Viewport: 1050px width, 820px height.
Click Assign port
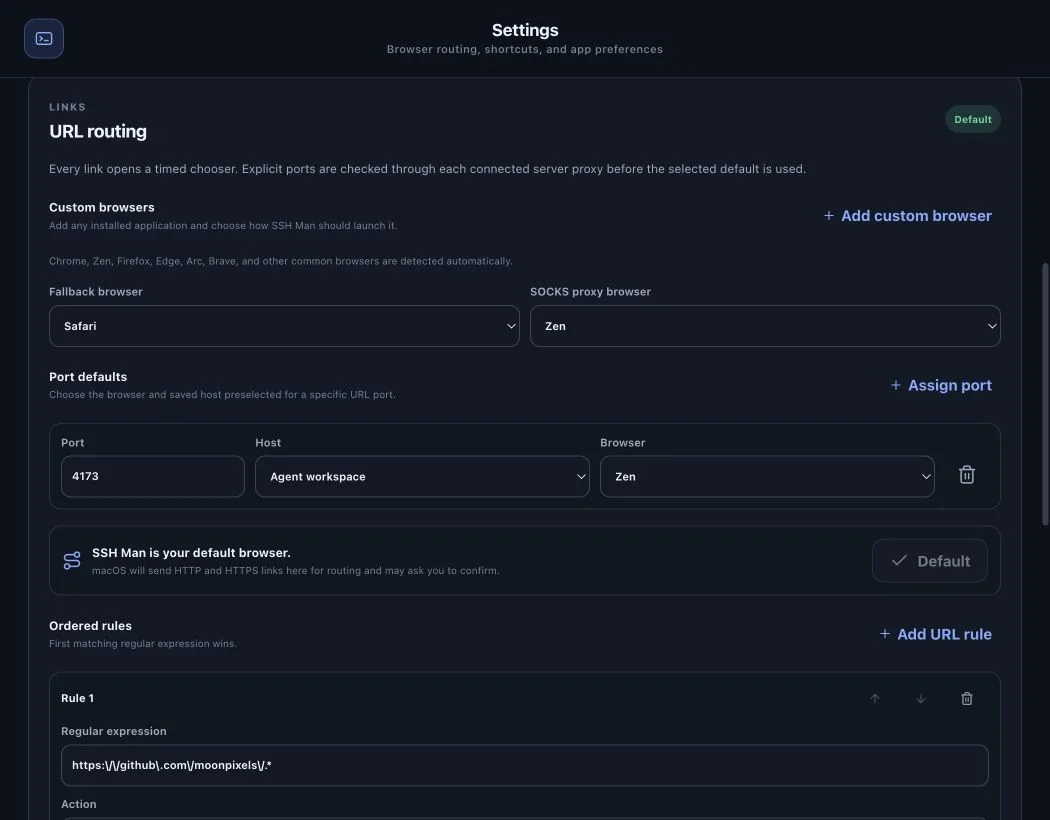click(x=941, y=385)
